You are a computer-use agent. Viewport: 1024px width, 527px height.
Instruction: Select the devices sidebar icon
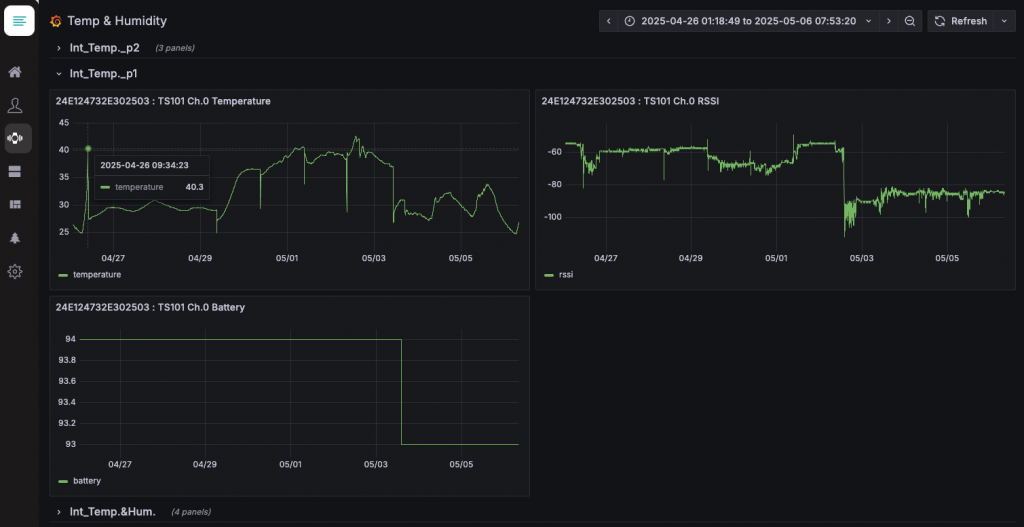(16, 138)
